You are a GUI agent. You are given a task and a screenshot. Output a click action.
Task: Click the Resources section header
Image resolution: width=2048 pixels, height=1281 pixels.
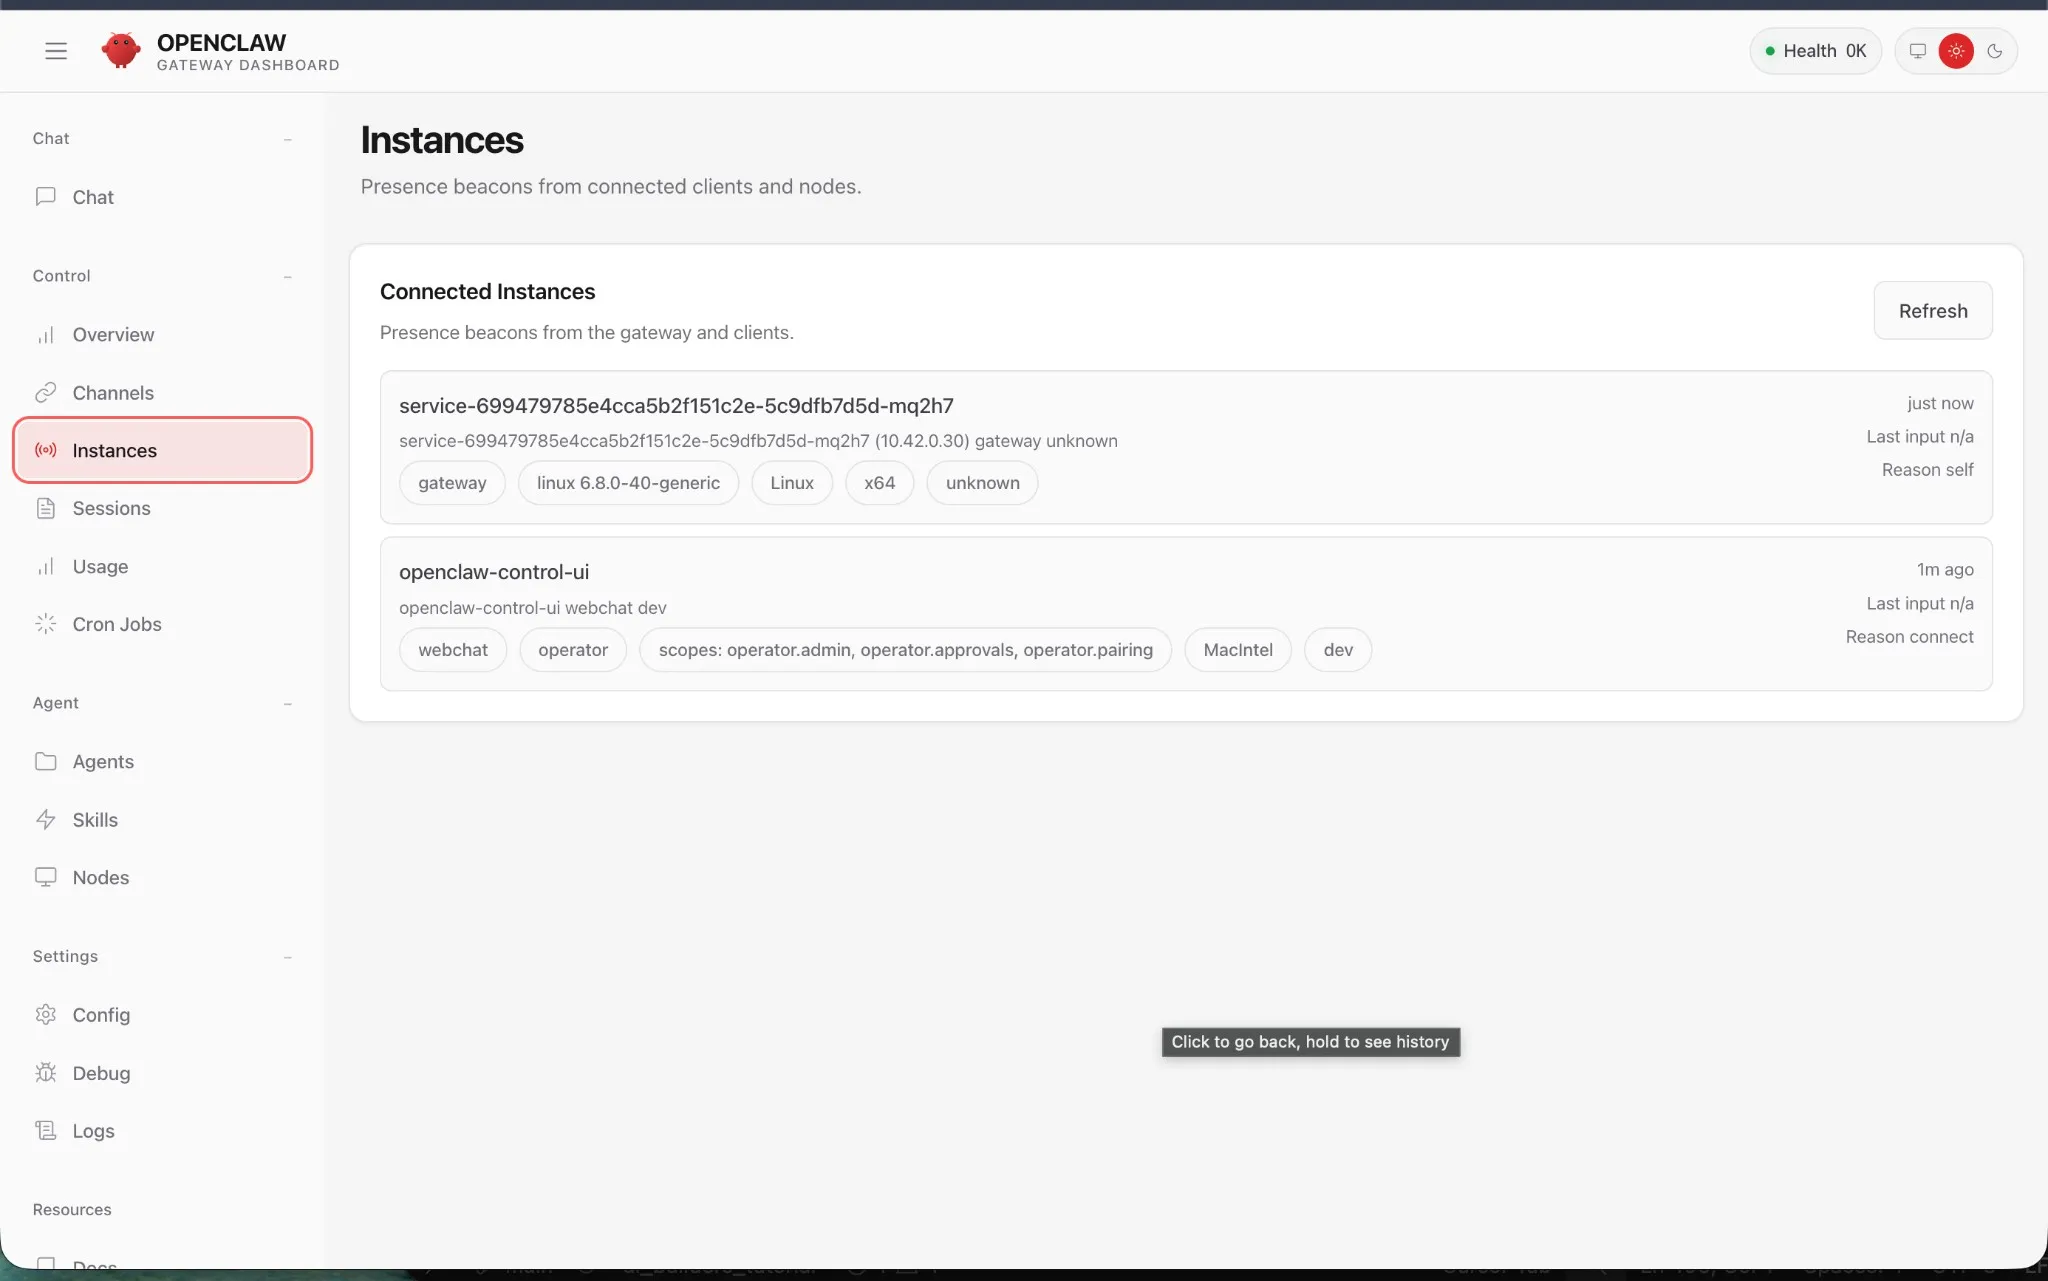(72, 1210)
